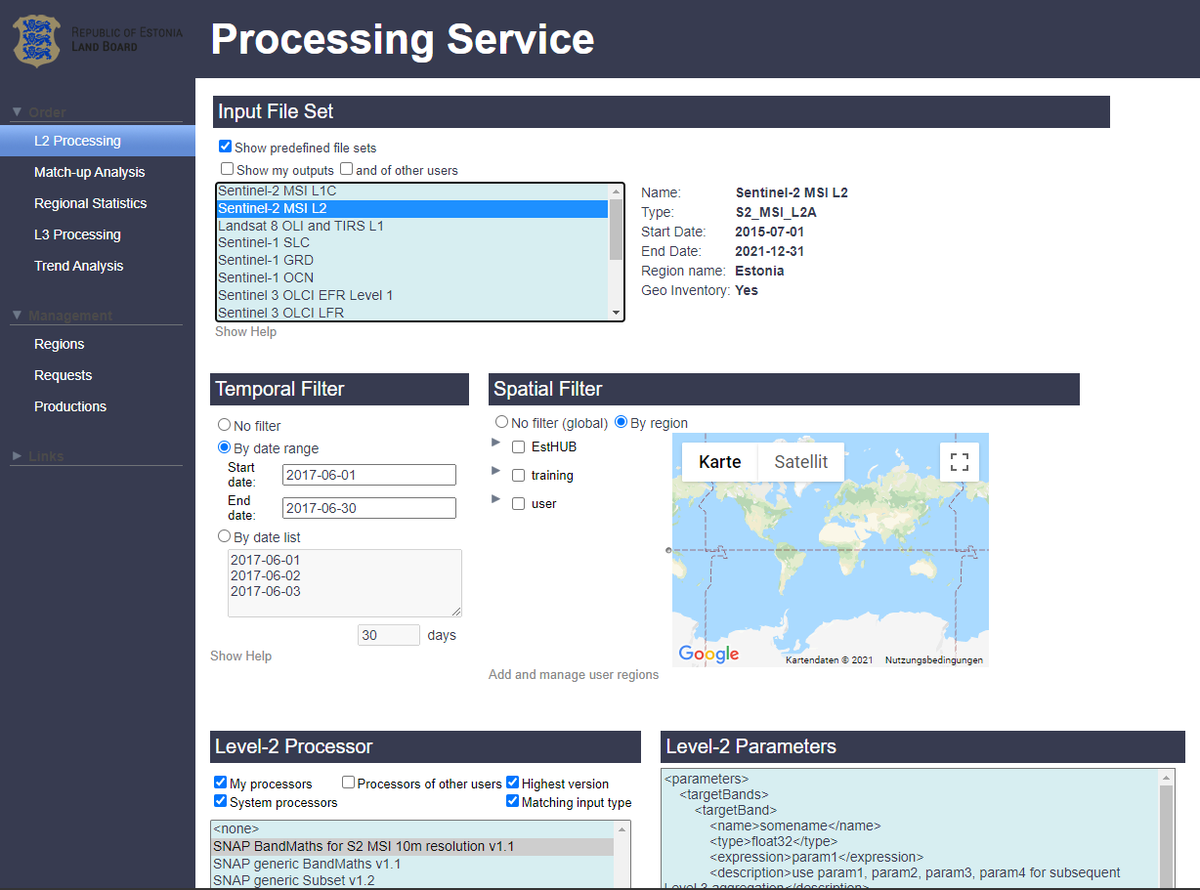Screen dimensions: 1200x890
Task: Select Sentinel-1 GRD file set
Action: coord(413,260)
